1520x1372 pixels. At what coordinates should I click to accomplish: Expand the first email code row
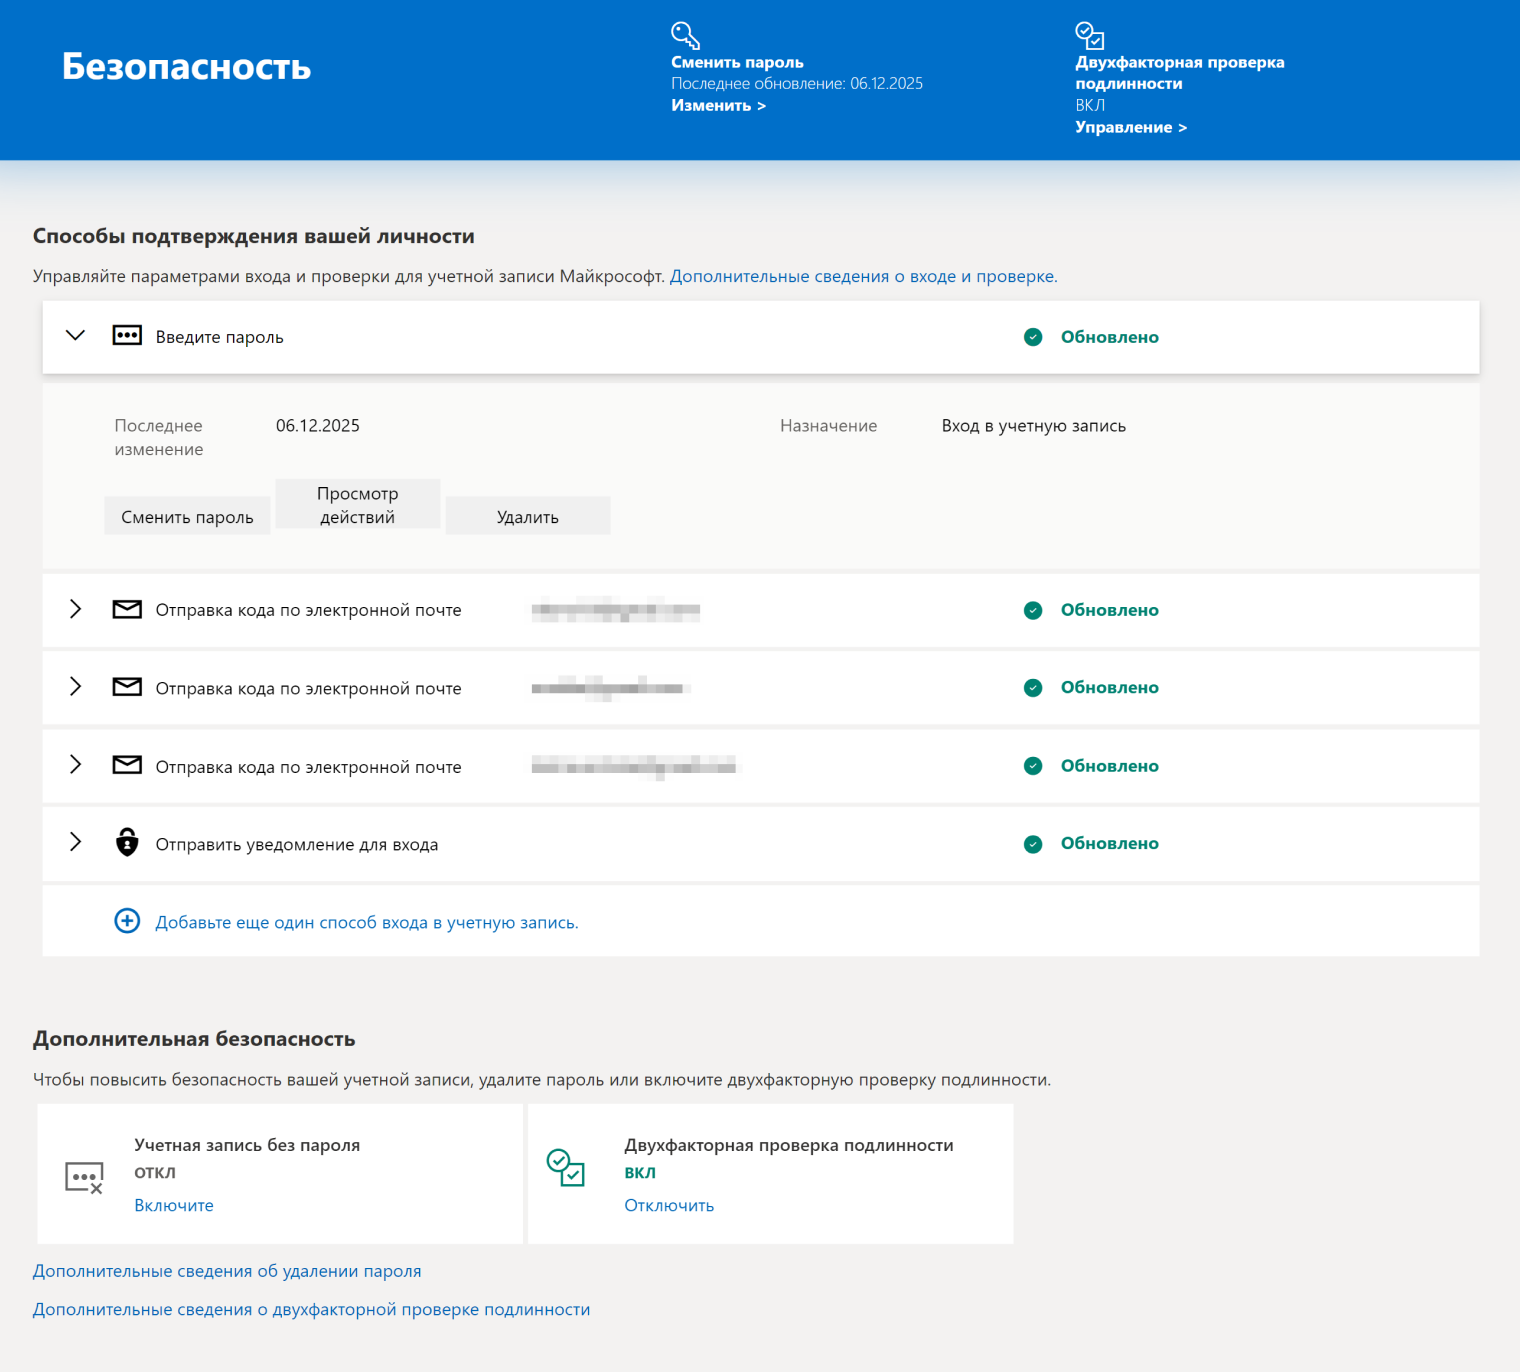tap(75, 609)
